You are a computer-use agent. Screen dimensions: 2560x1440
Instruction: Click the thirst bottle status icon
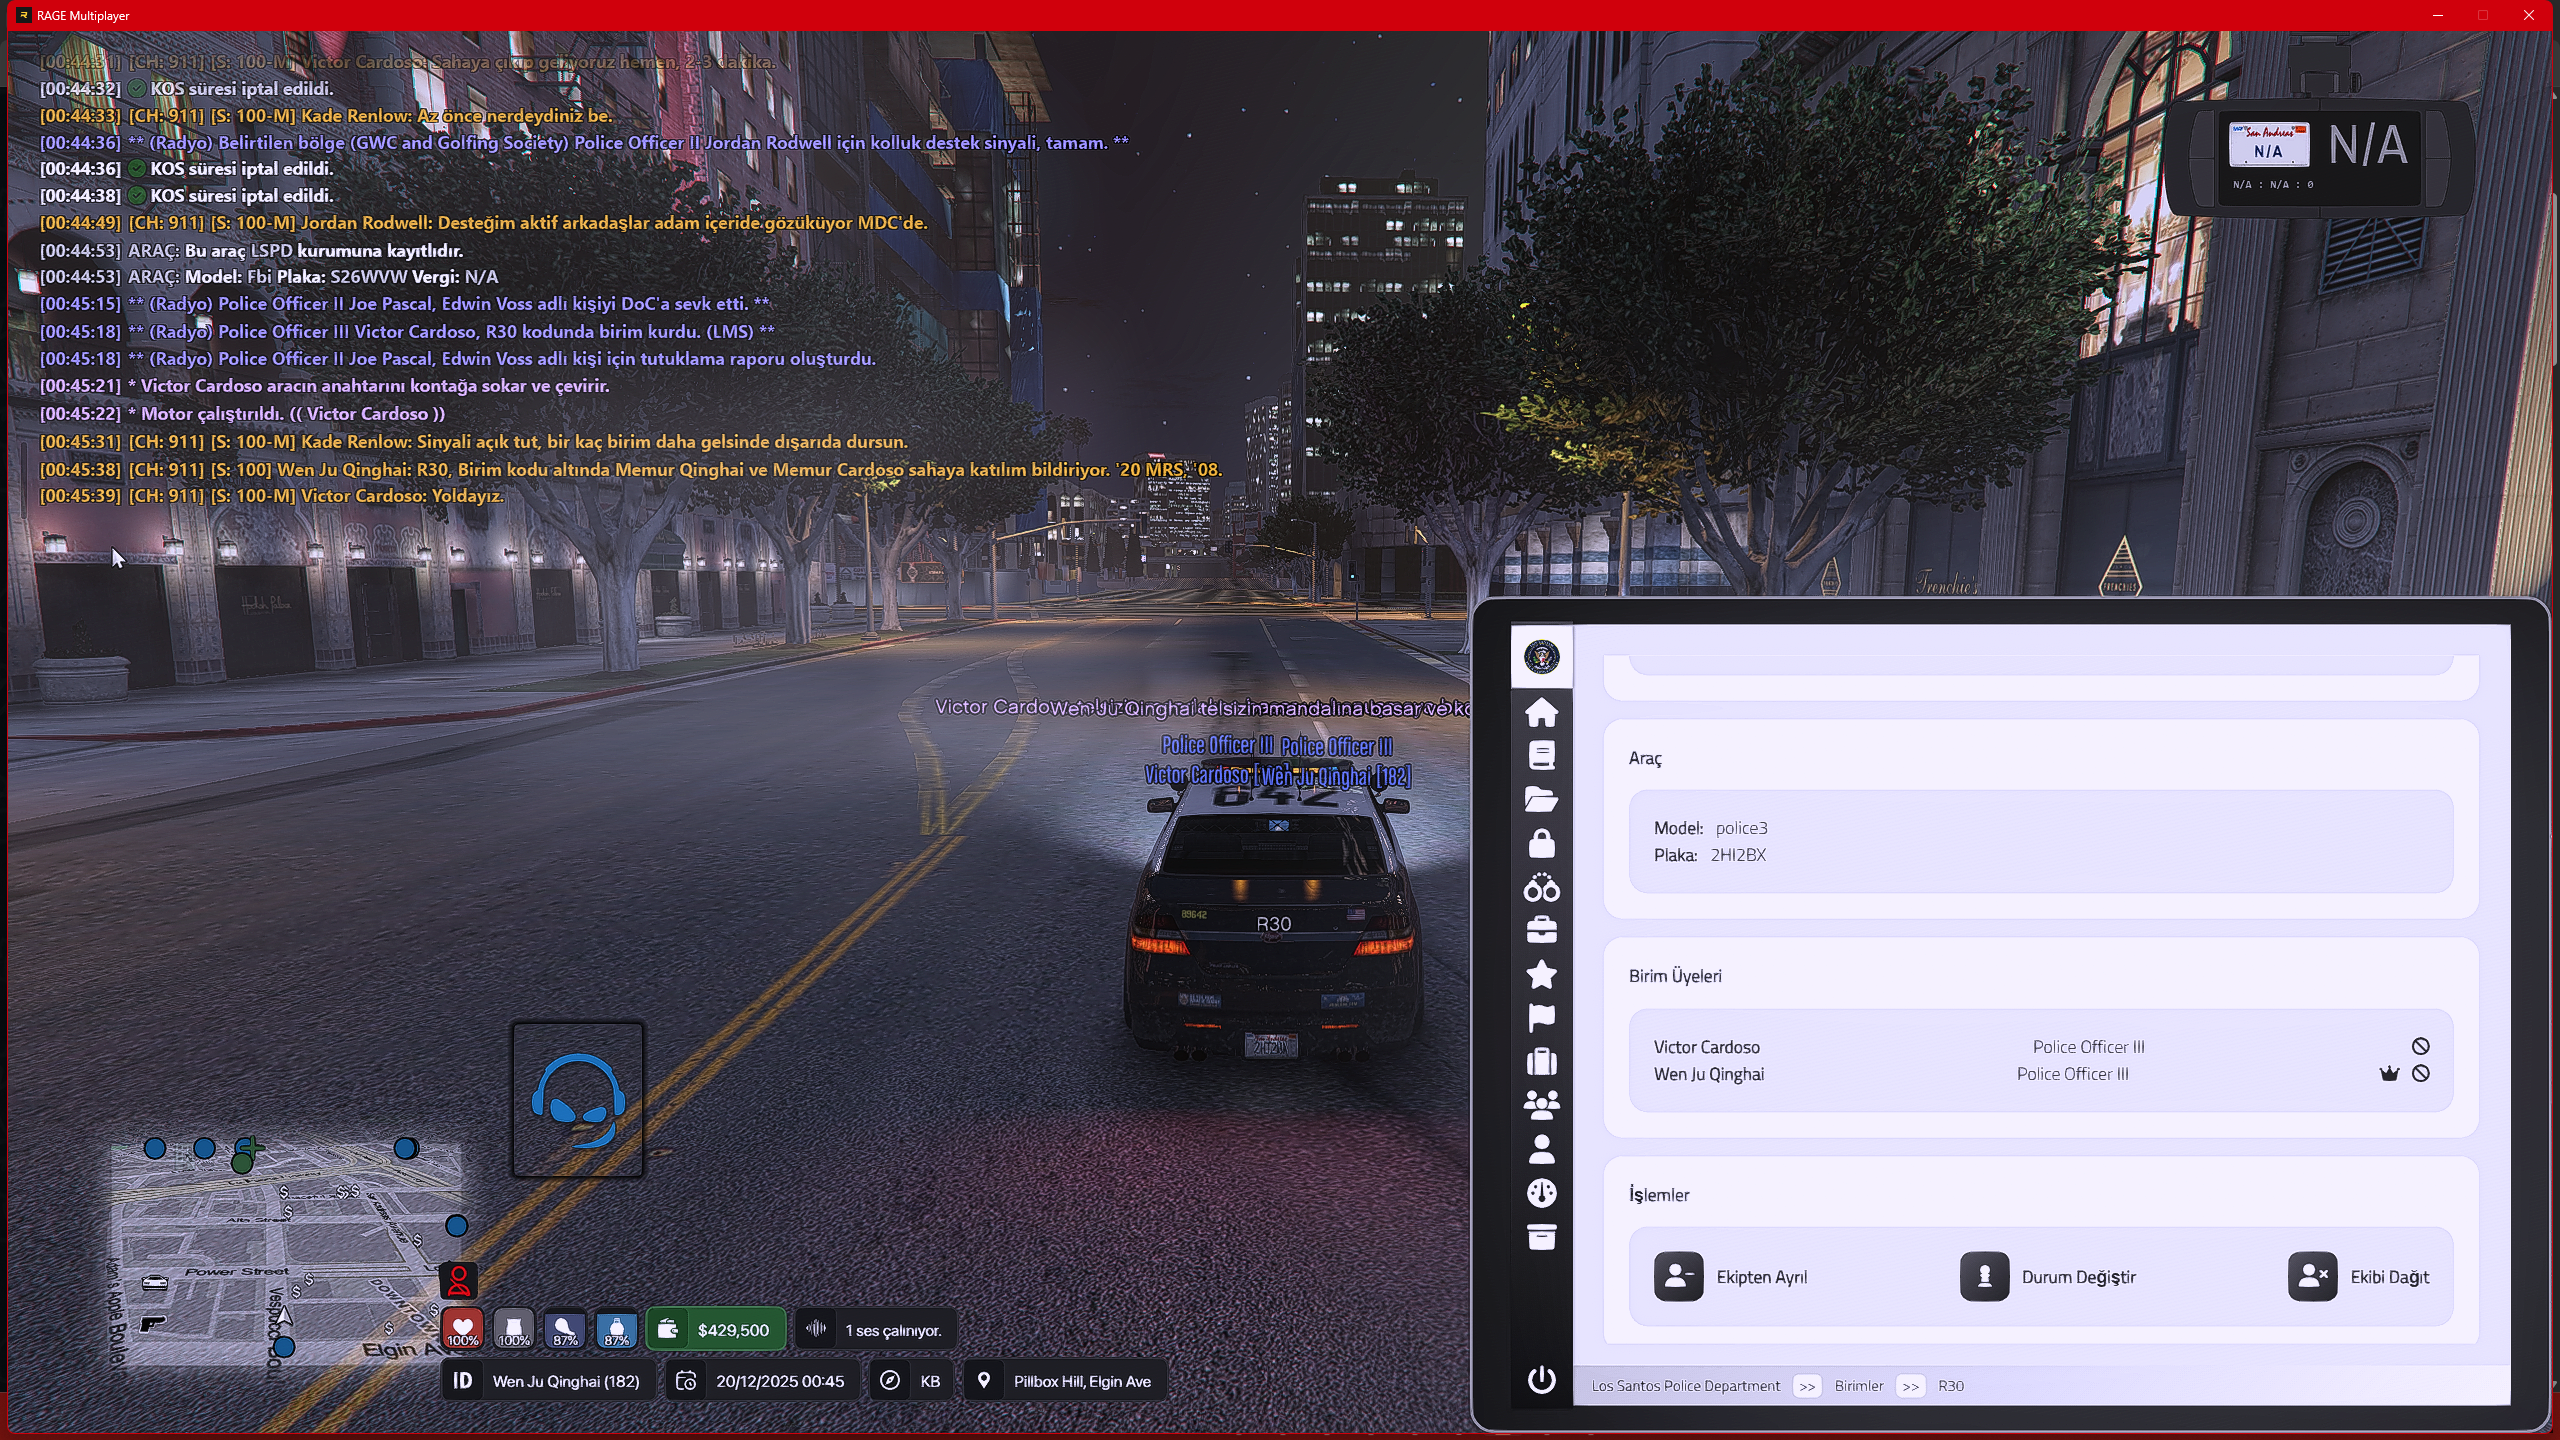[616, 1329]
